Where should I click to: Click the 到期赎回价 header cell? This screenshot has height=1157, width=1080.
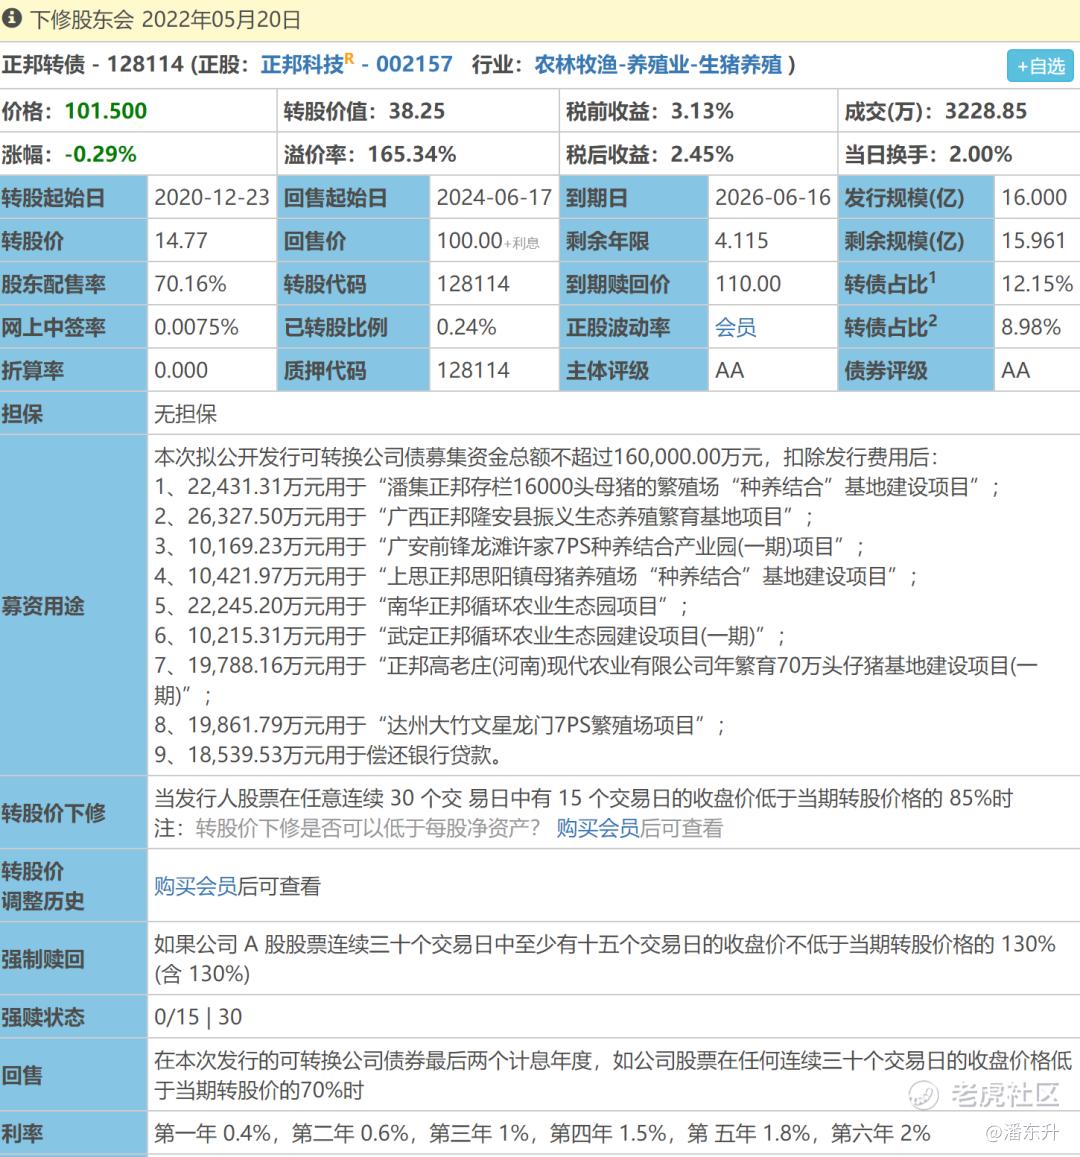[634, 283]
